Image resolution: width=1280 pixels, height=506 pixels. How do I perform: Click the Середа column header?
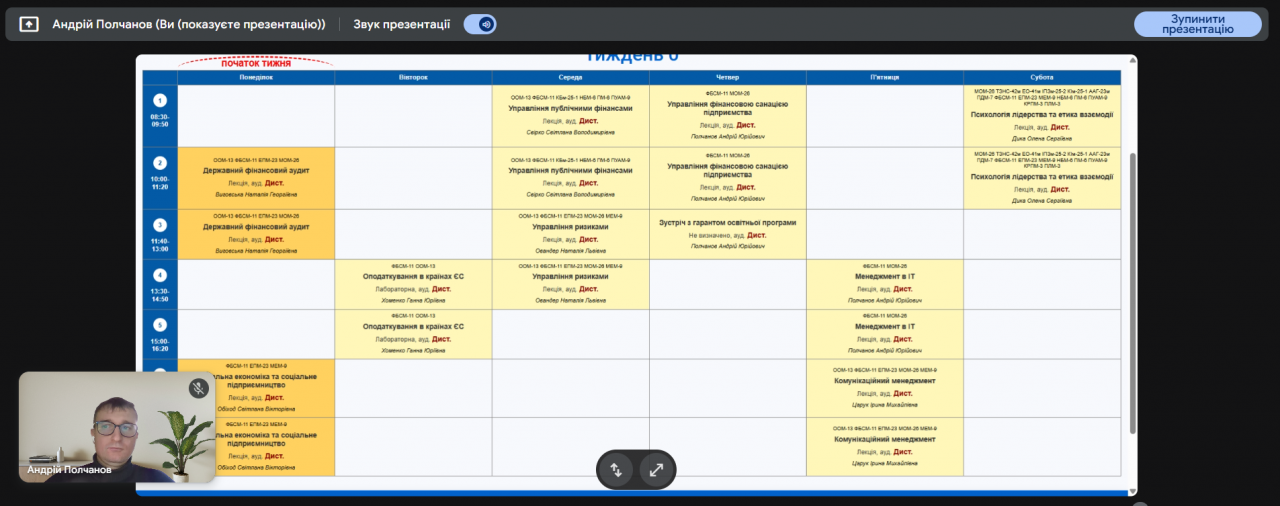pos(570,77)
